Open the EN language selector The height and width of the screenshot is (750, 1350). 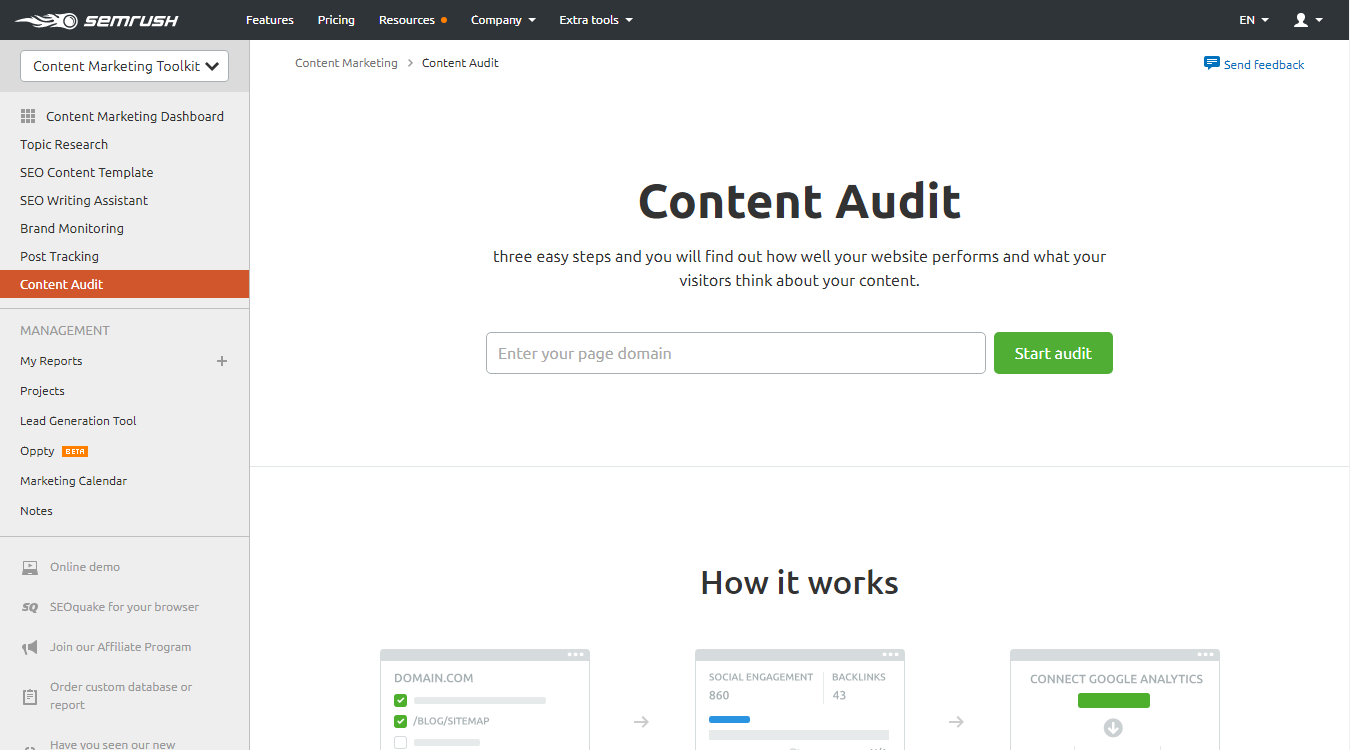1254,20
